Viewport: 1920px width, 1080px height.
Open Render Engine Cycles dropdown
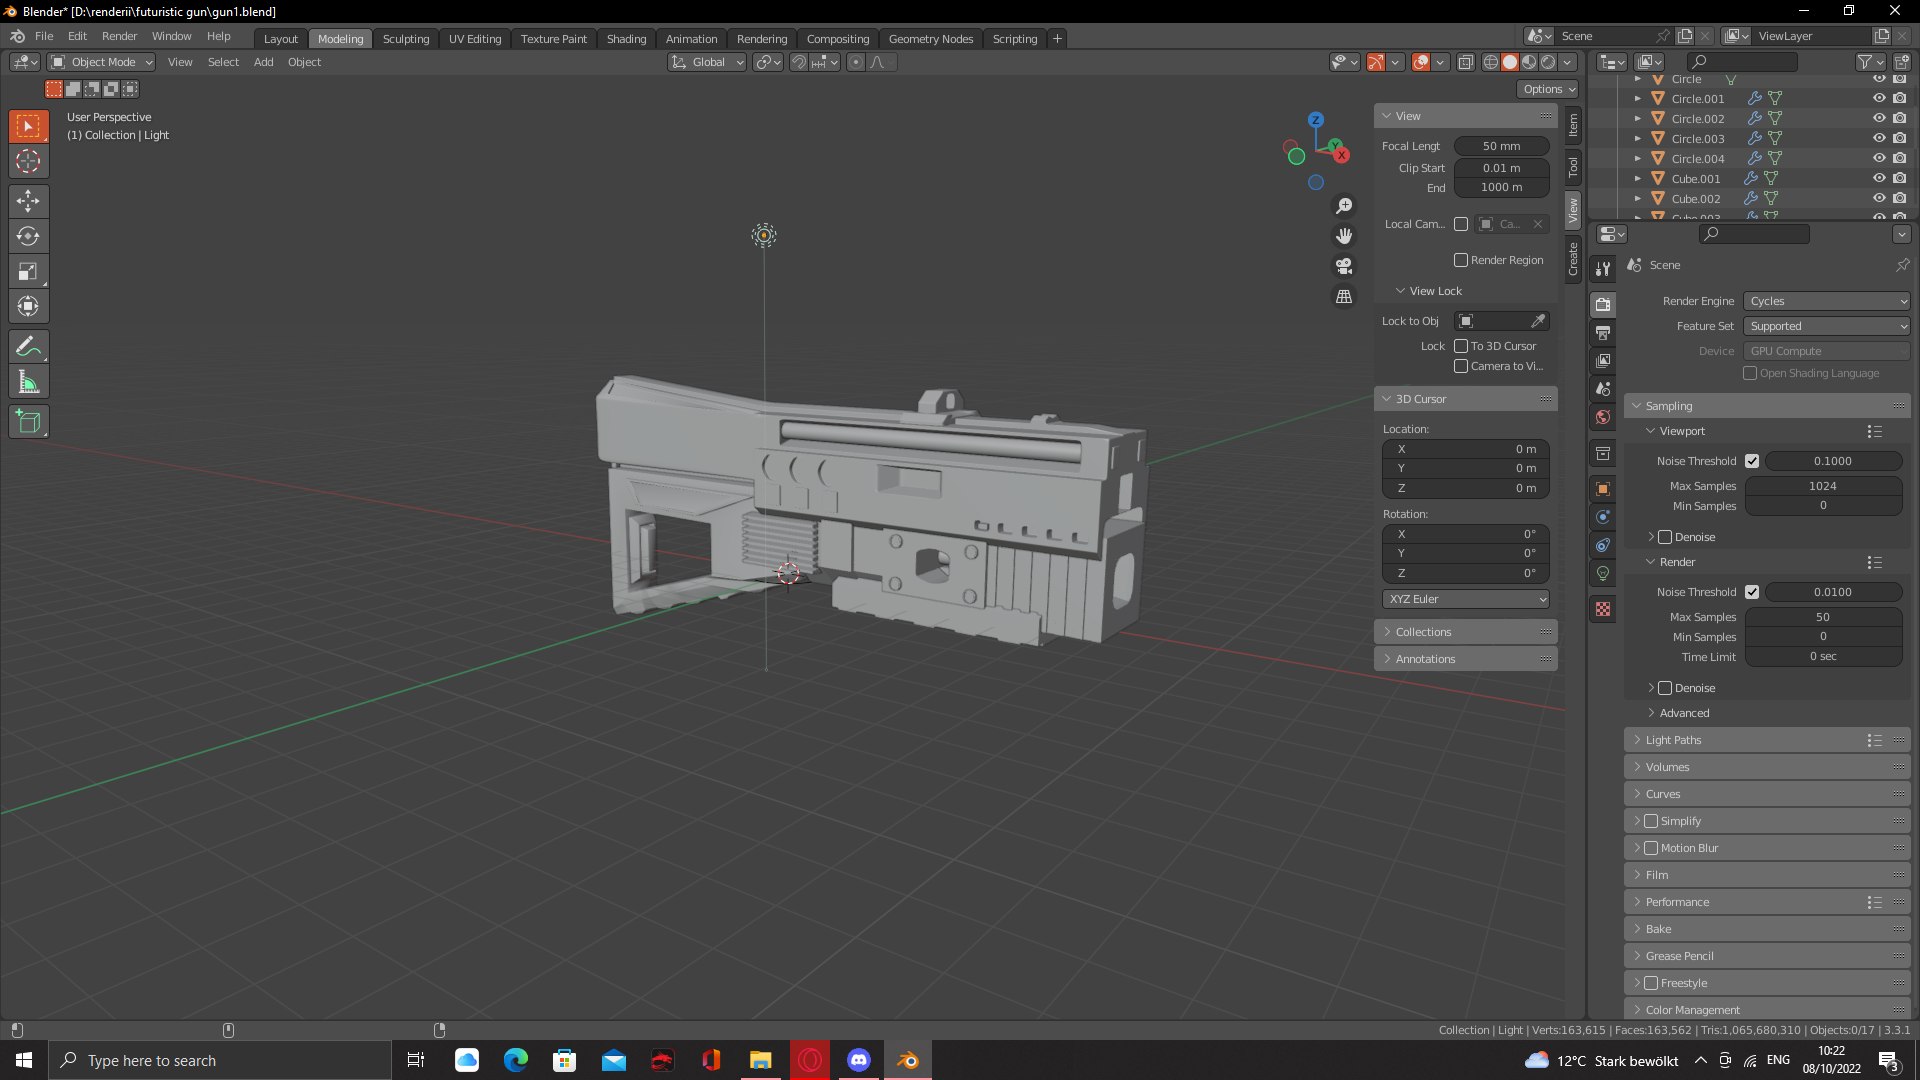click(x=1827, y=301)
